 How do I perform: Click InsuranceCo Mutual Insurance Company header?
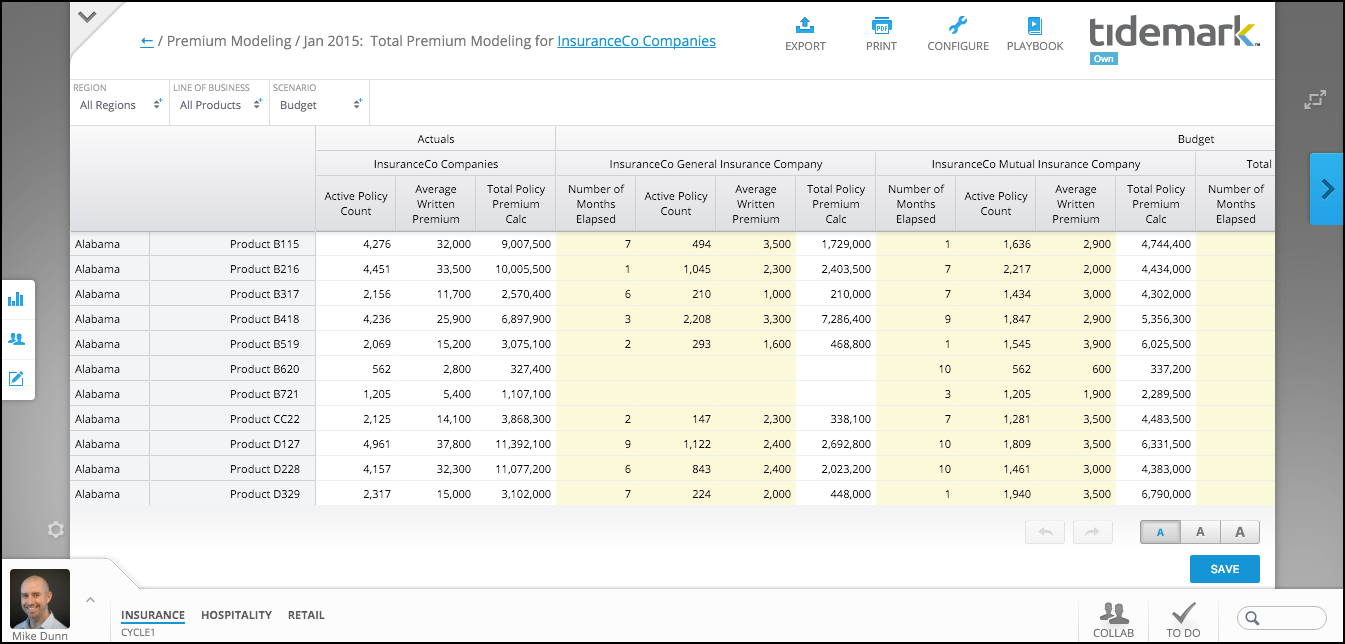pyautogui.click(x=1036, y=164)
